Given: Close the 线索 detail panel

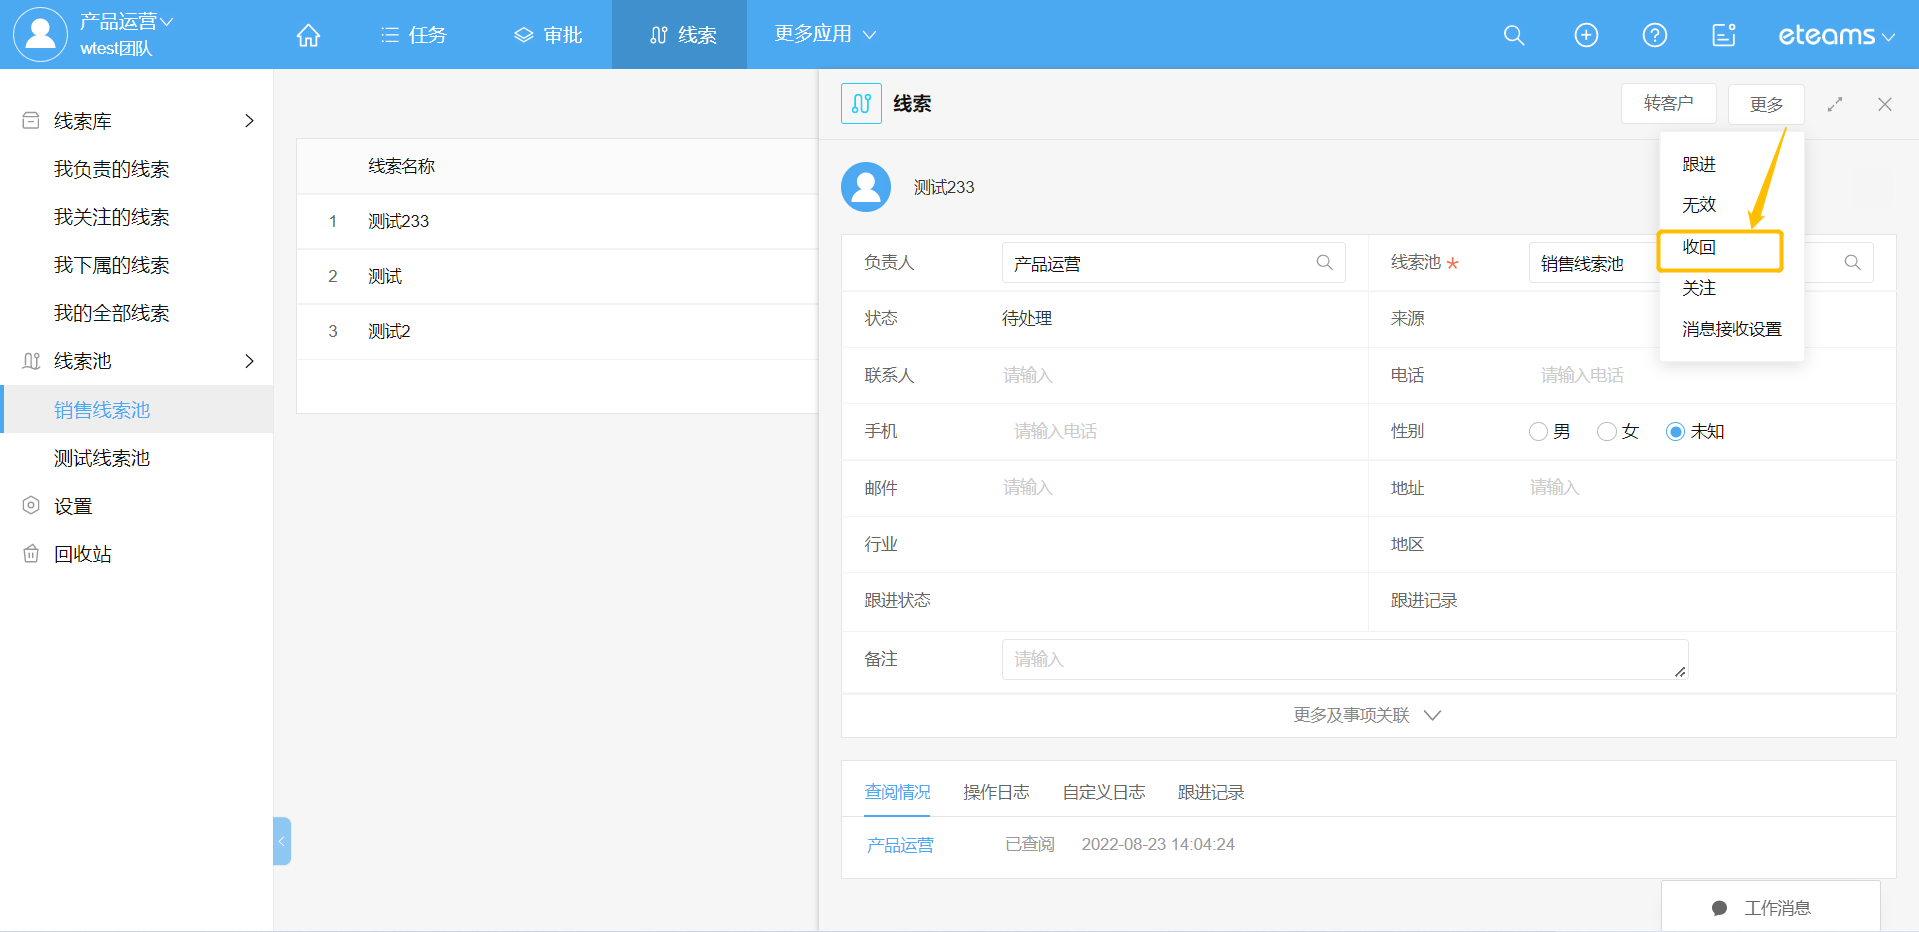Looking at the screenshot, I should pos(1885,104).
